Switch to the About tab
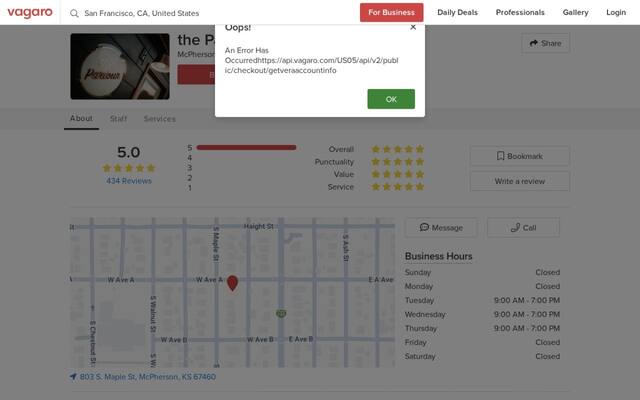The height and width of the screenshot is (400, 640). click(81, 118)
